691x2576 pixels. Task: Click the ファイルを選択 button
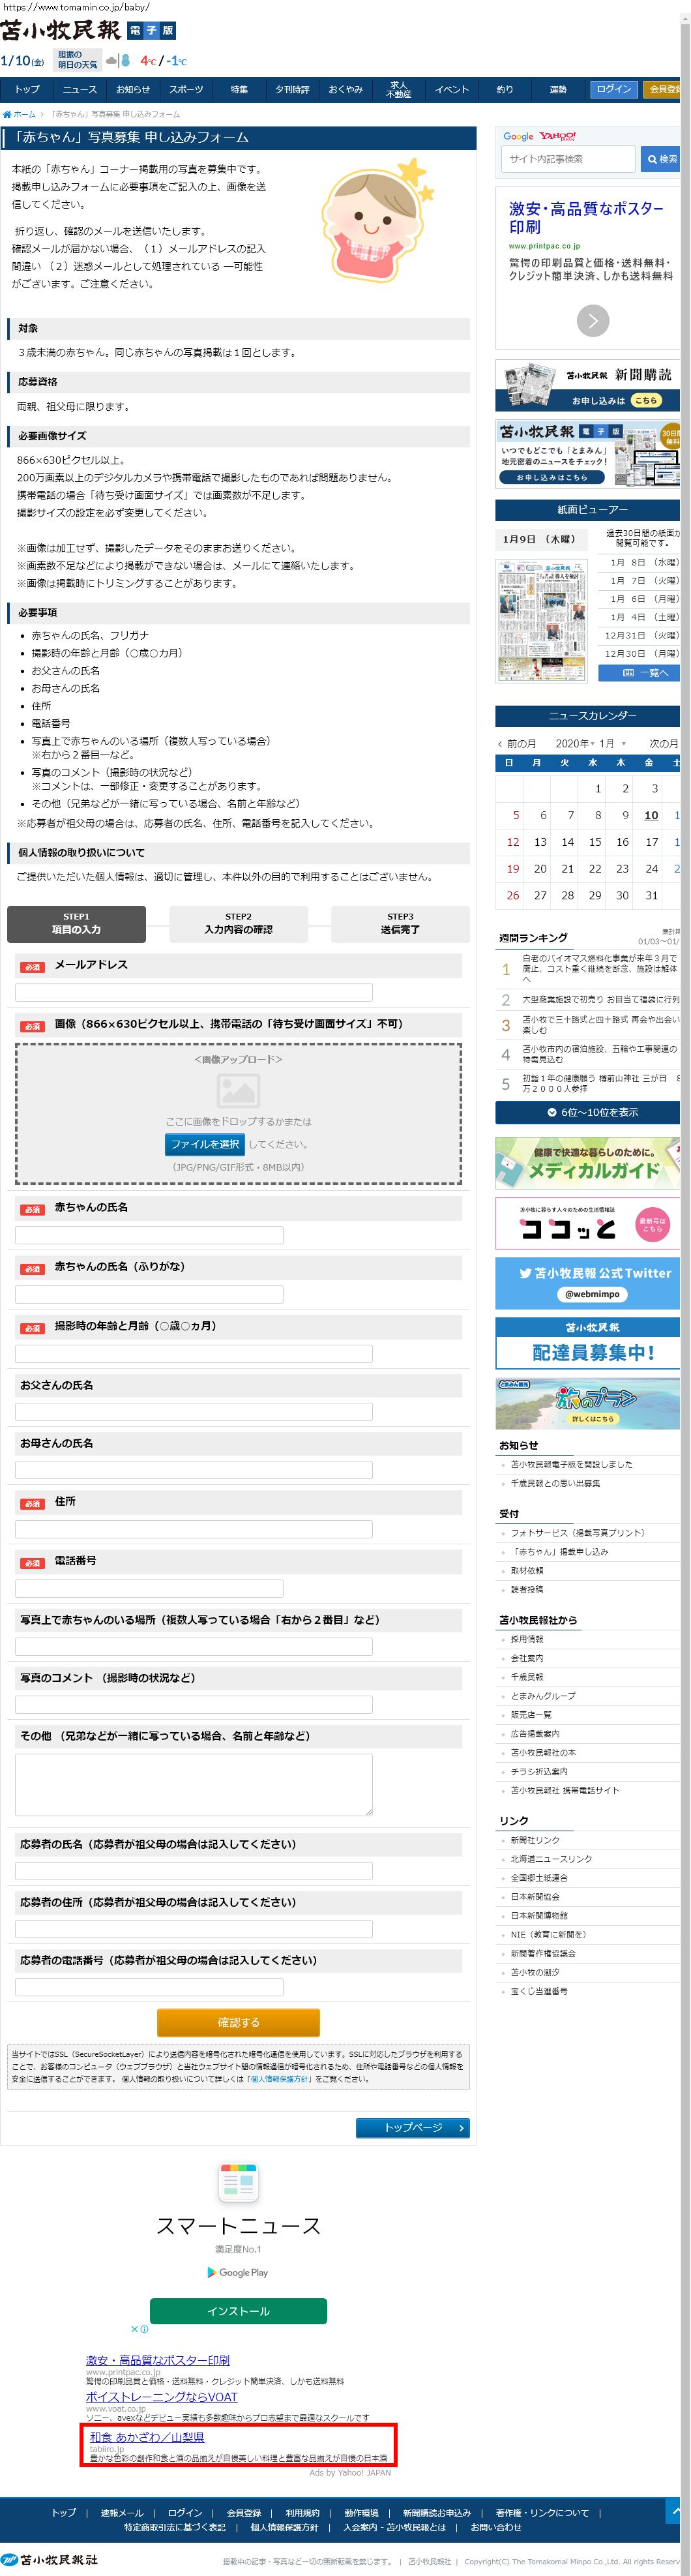205,1144
